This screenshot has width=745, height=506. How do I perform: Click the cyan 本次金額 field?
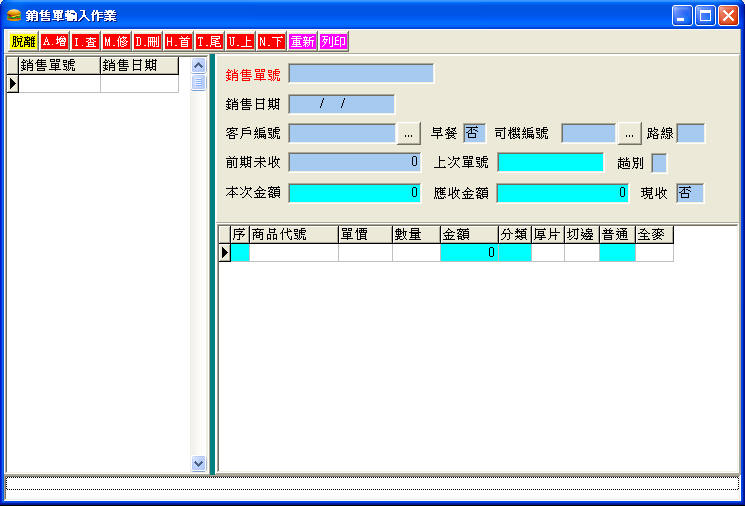354,193
